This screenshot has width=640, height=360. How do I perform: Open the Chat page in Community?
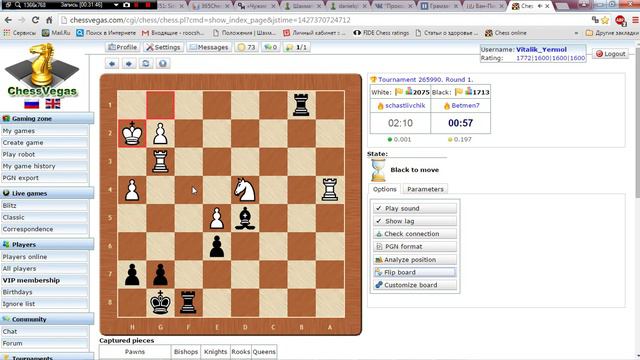[44, 332]
